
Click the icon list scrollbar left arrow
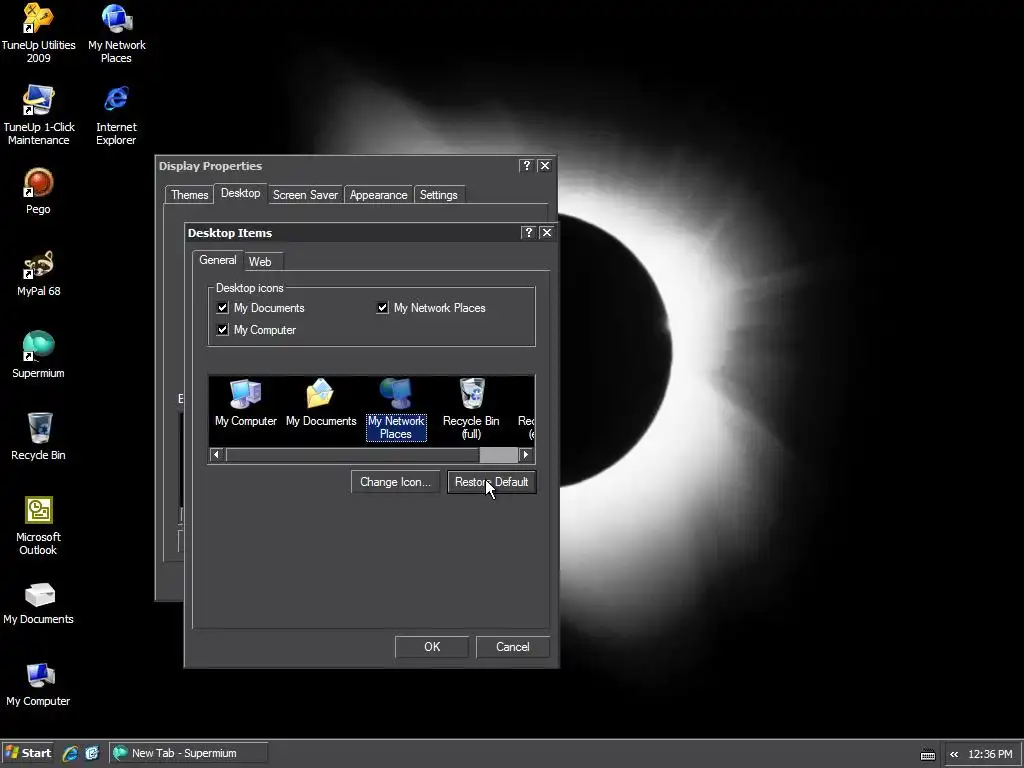pos(217,455)
